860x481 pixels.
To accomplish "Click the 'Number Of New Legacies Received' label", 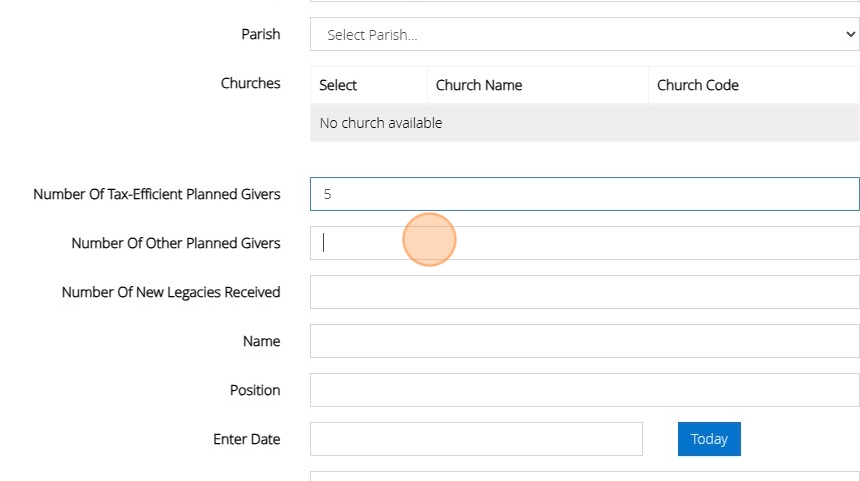I will click(x=170, y=292).
